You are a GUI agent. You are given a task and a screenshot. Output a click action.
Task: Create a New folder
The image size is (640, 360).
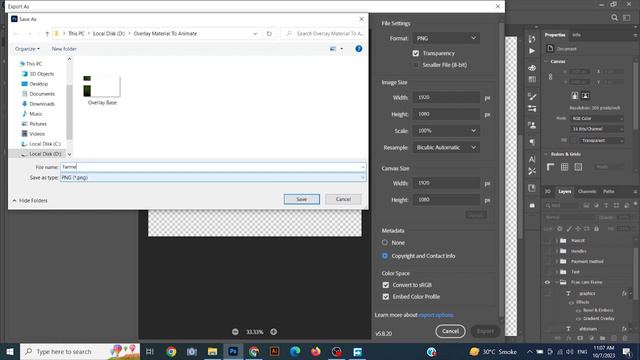64,49
